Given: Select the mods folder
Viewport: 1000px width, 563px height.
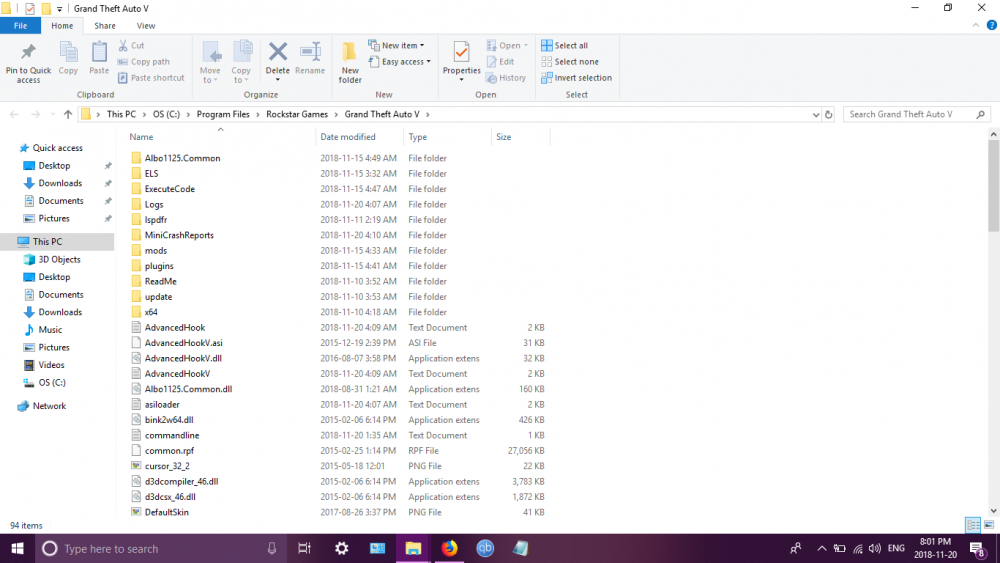Looking at the screenshot, I should click(x=156, y=251).
